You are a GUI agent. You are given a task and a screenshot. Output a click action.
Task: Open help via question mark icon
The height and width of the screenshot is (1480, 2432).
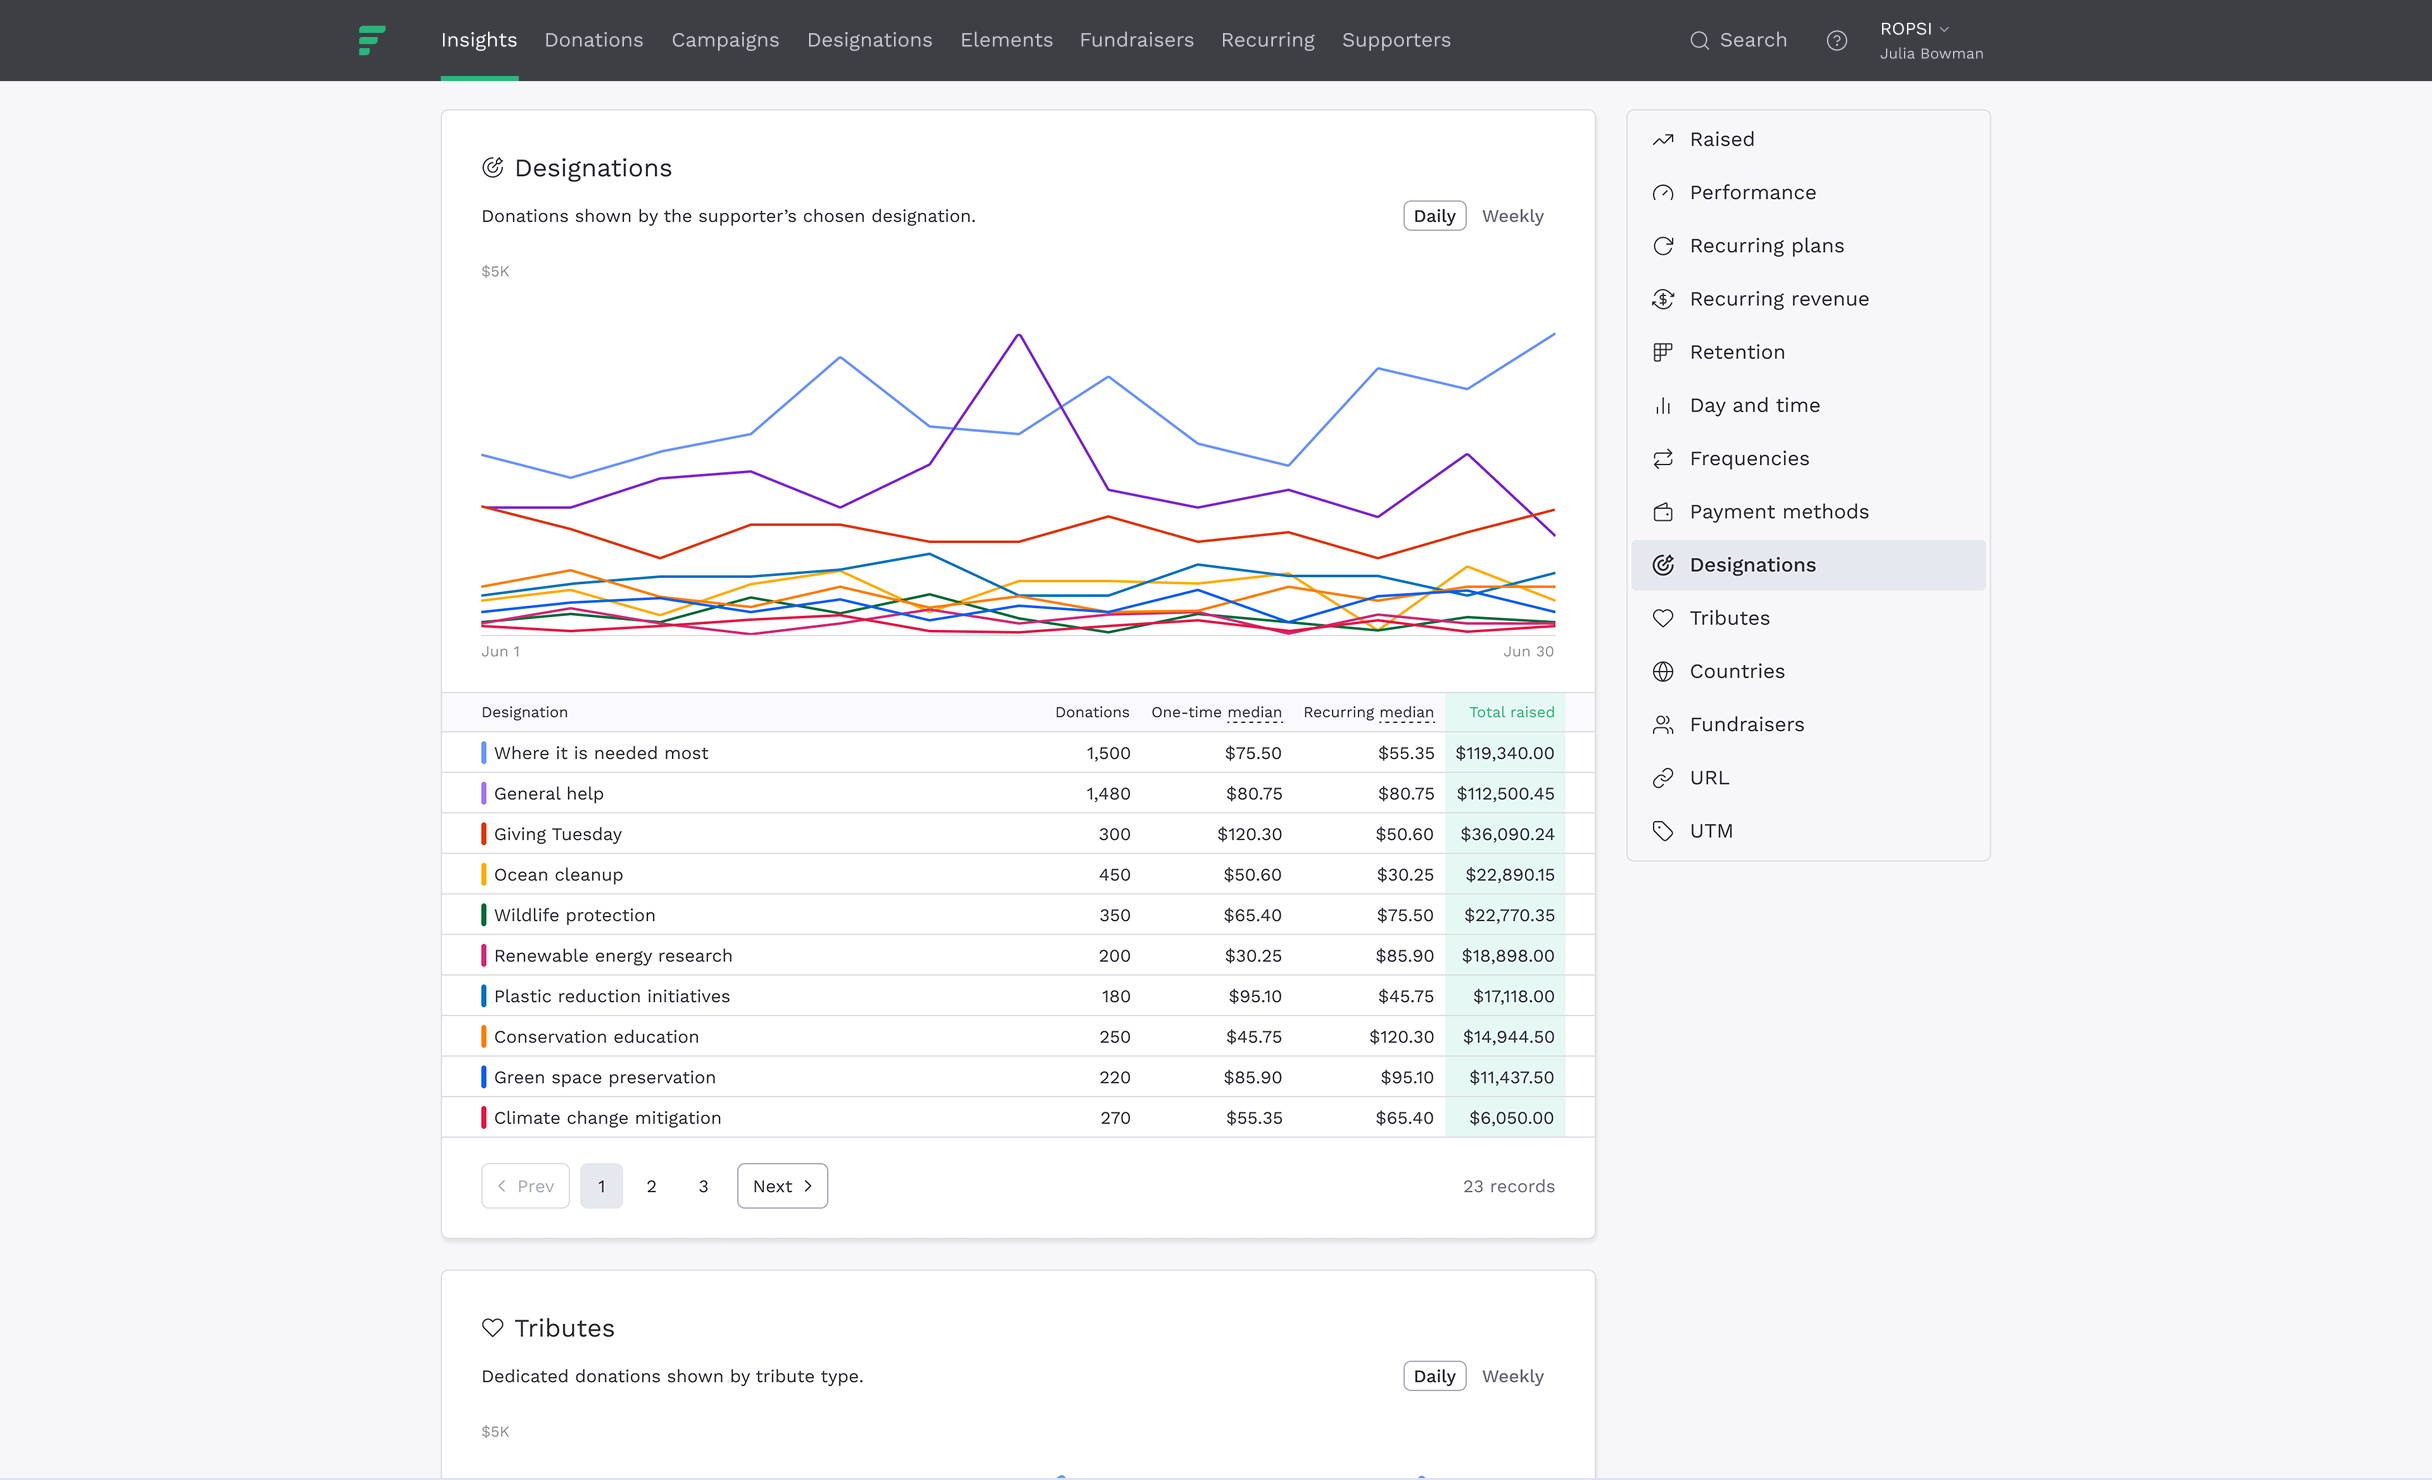tap(1836, 40)
